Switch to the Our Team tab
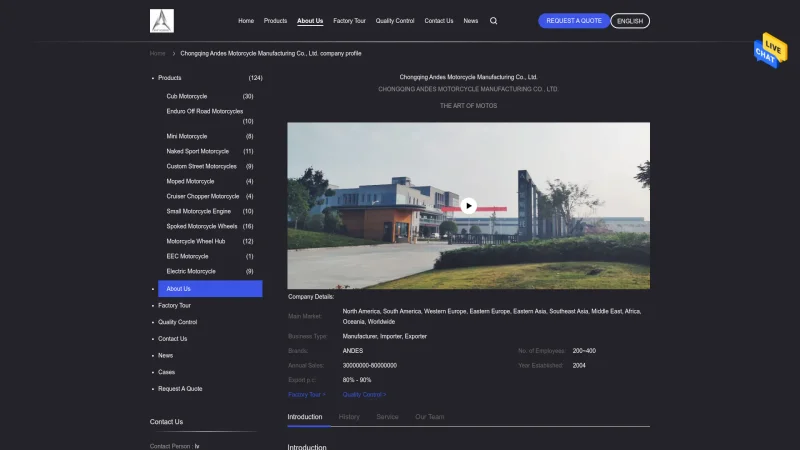This screenshot has width=800, height=450. [430, 417]
